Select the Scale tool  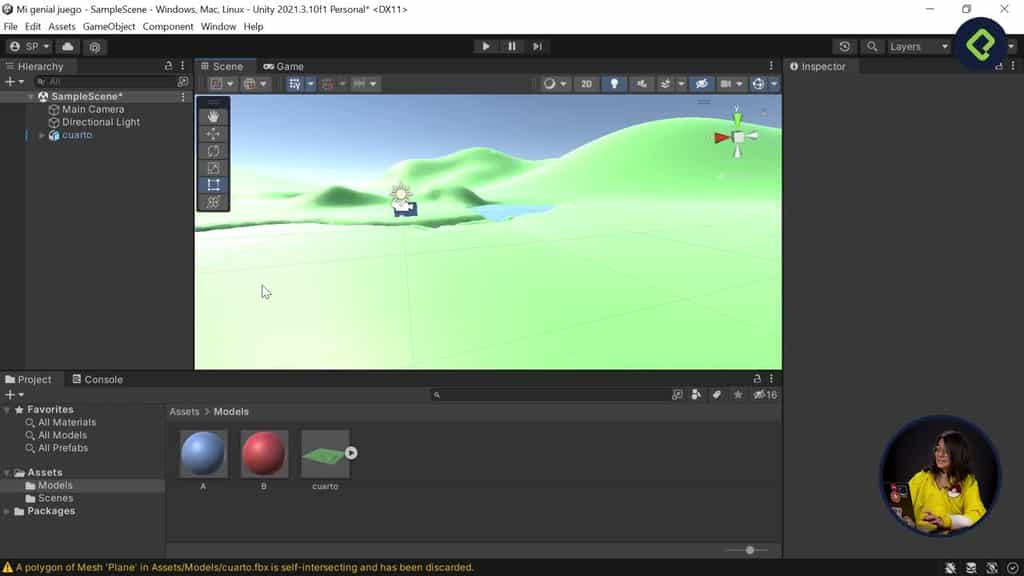coord(212,168)
